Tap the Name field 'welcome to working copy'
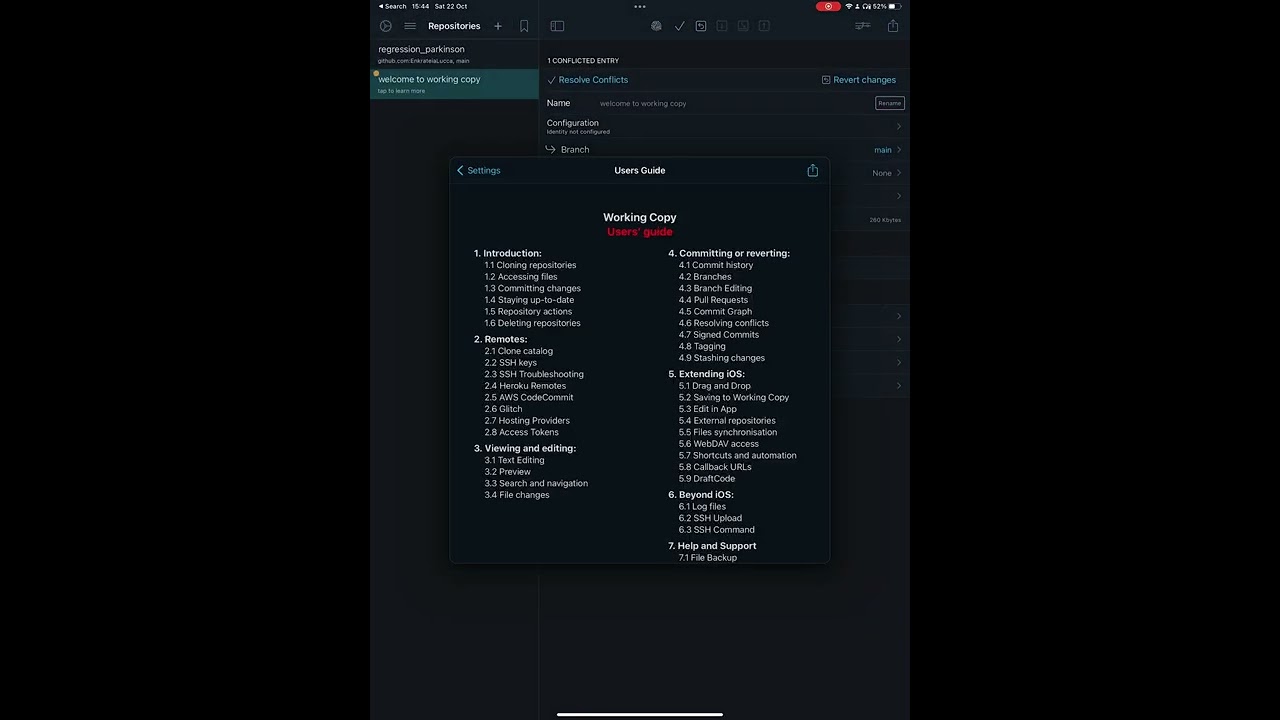Image resolution: width=1280 pixels, height=720 pixels. coord(643,103)
